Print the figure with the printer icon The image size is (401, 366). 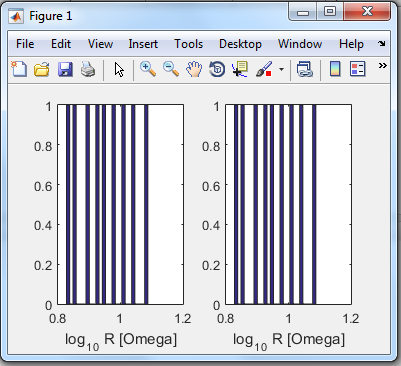88,70
